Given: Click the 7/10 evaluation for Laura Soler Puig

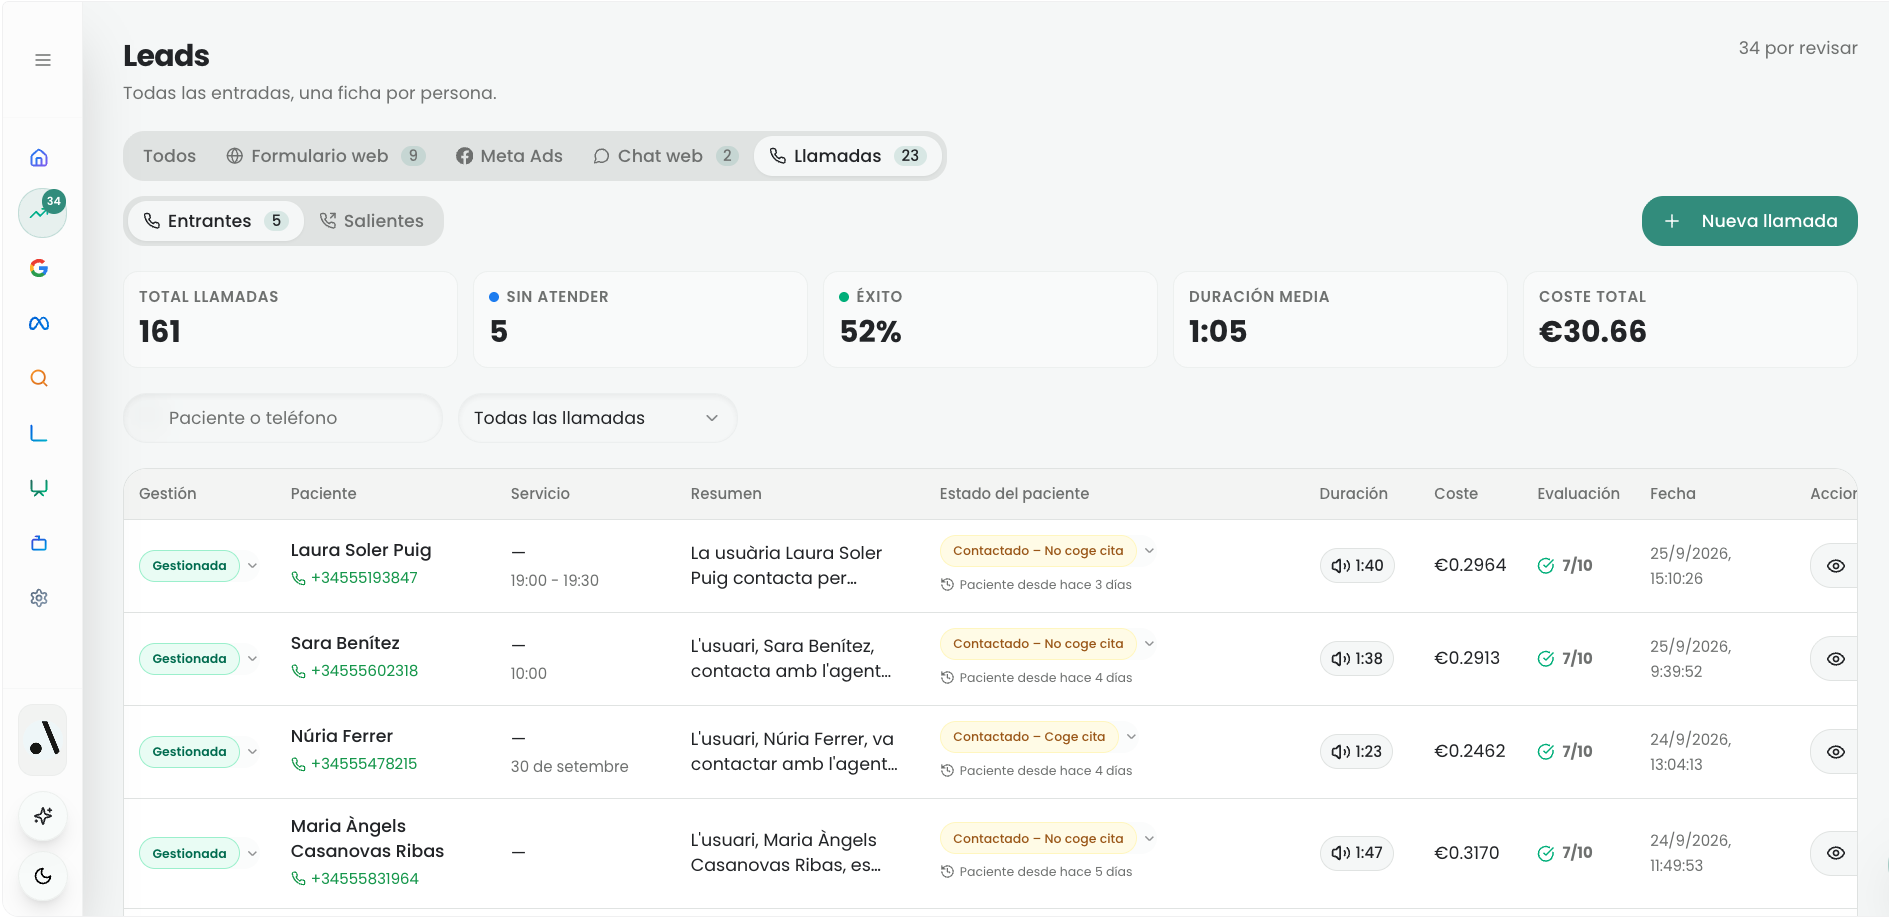Looking at the screenshot, I should coord(1565,566).
